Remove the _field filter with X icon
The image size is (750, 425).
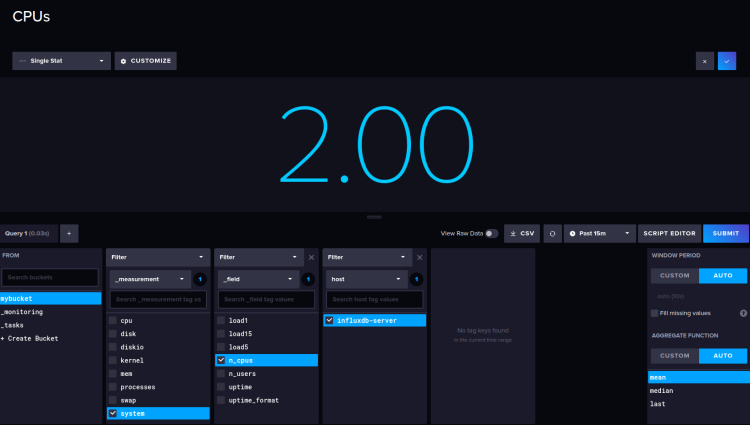click(312, 257)
